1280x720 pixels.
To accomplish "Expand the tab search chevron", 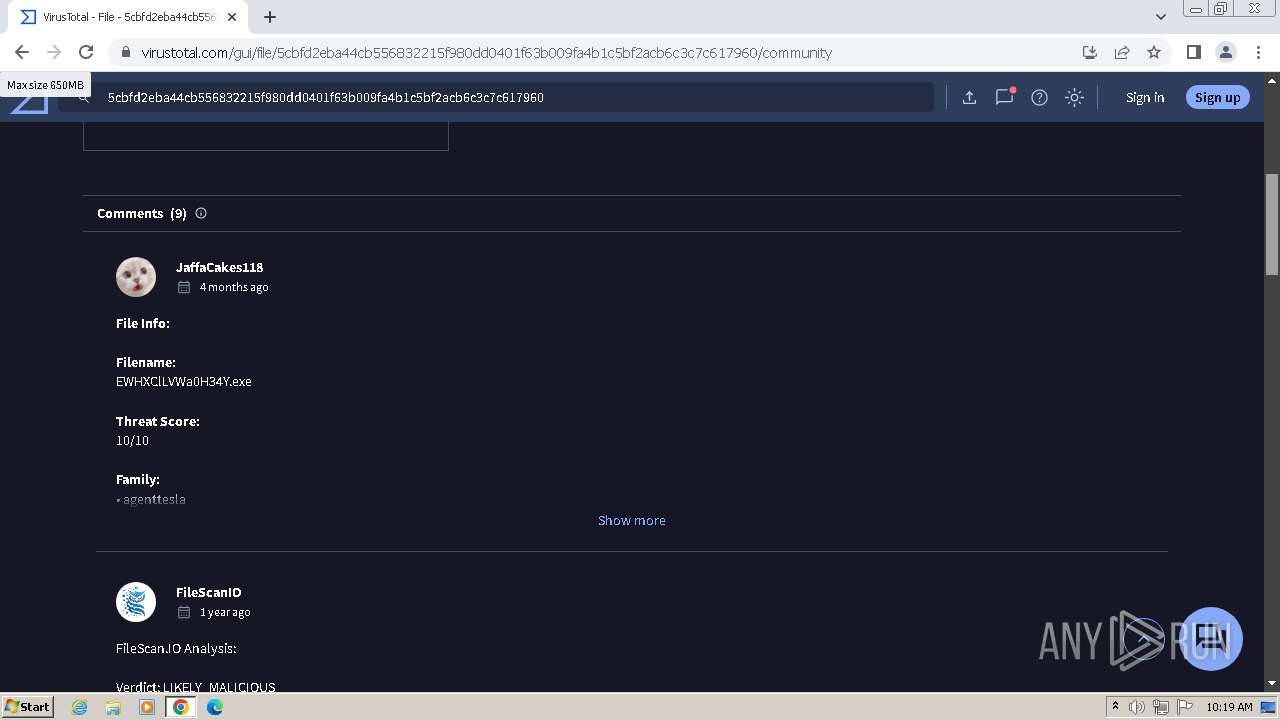I will (1160, 17).
